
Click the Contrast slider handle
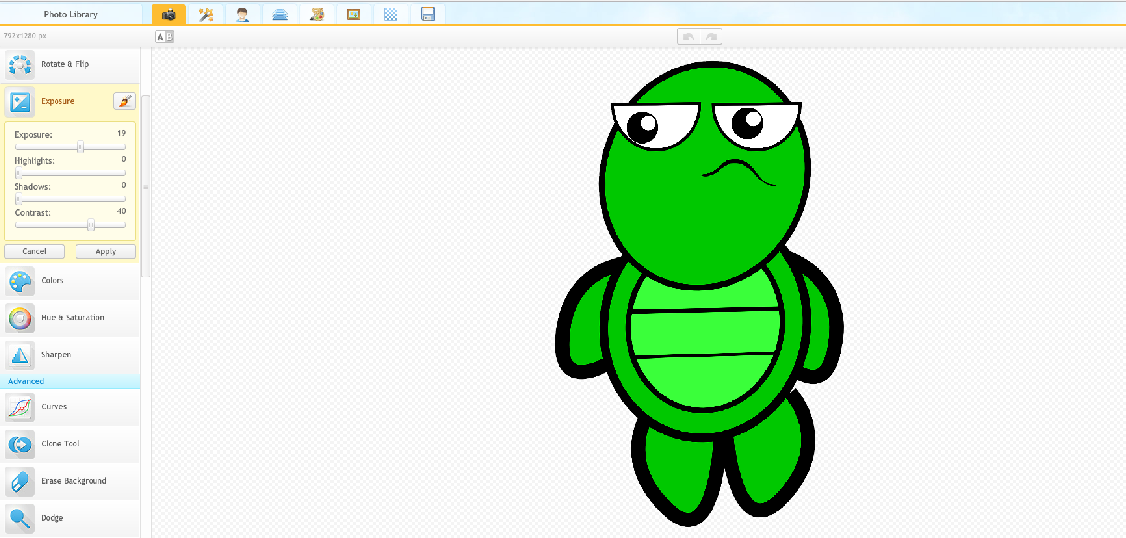click(x=91, y=225)
